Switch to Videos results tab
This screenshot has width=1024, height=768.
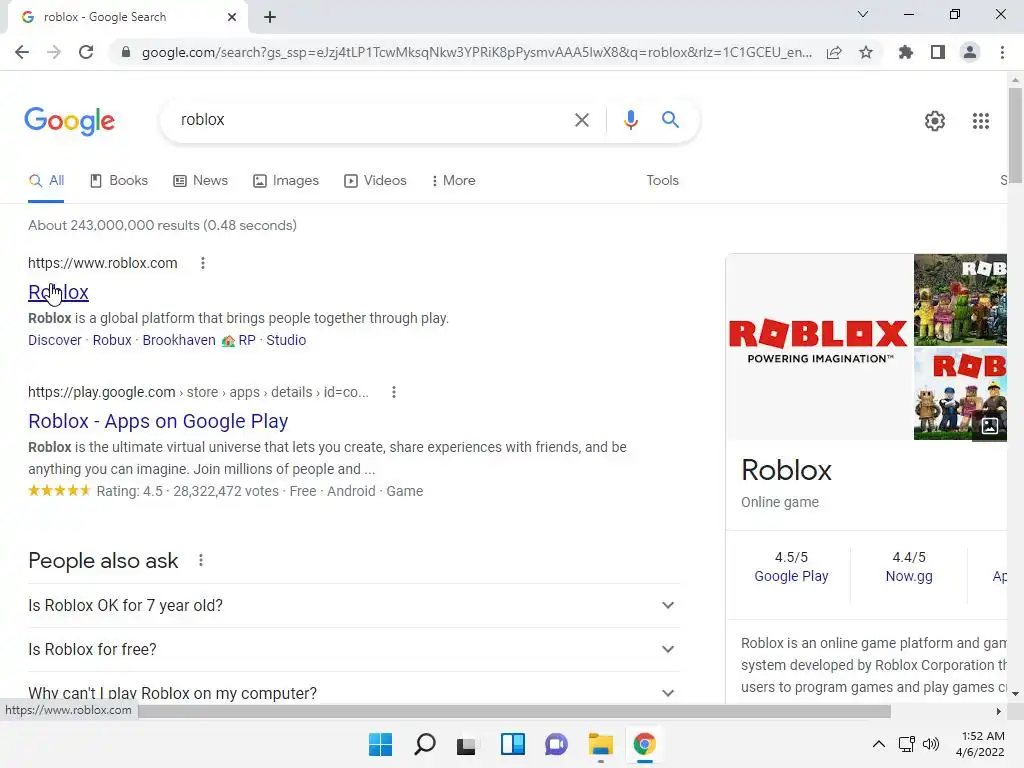376,180
